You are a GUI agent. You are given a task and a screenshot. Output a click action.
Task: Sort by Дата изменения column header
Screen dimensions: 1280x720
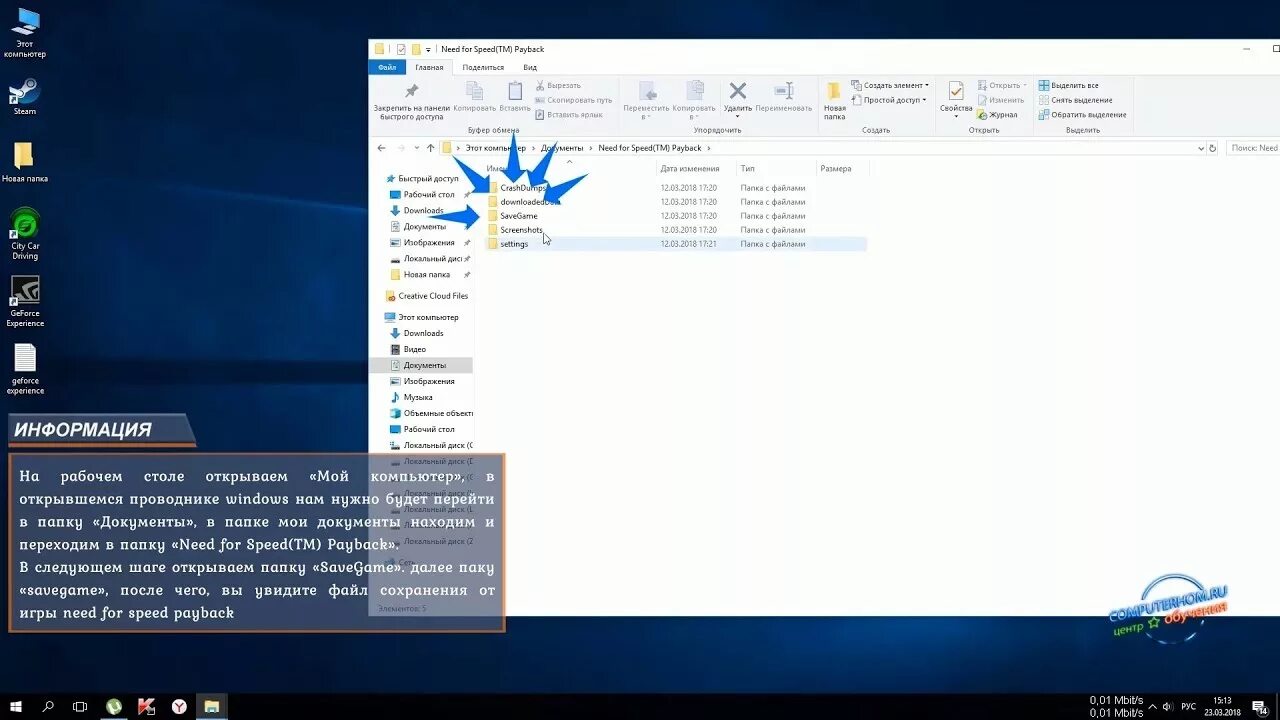click(x=690, y=169)
